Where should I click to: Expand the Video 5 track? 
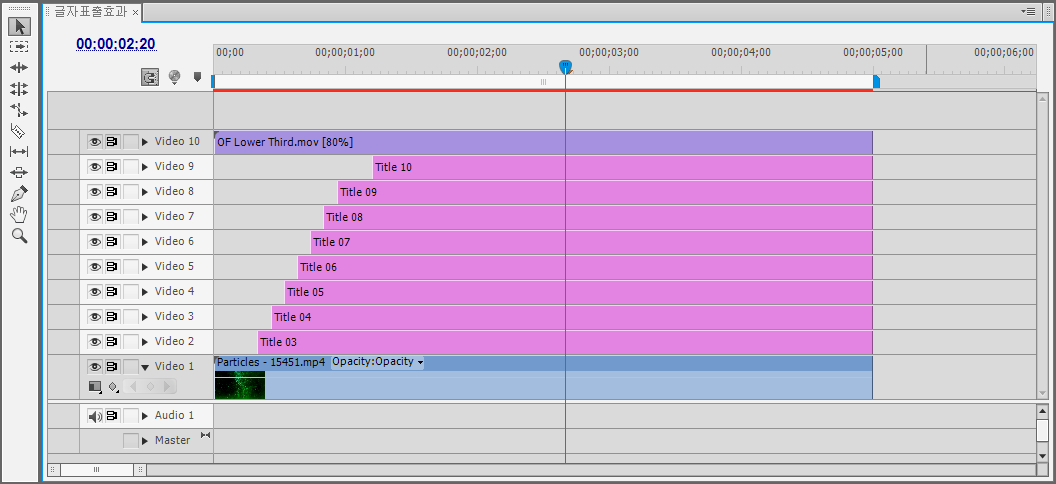pyautogui.click(x=145, y=267)
